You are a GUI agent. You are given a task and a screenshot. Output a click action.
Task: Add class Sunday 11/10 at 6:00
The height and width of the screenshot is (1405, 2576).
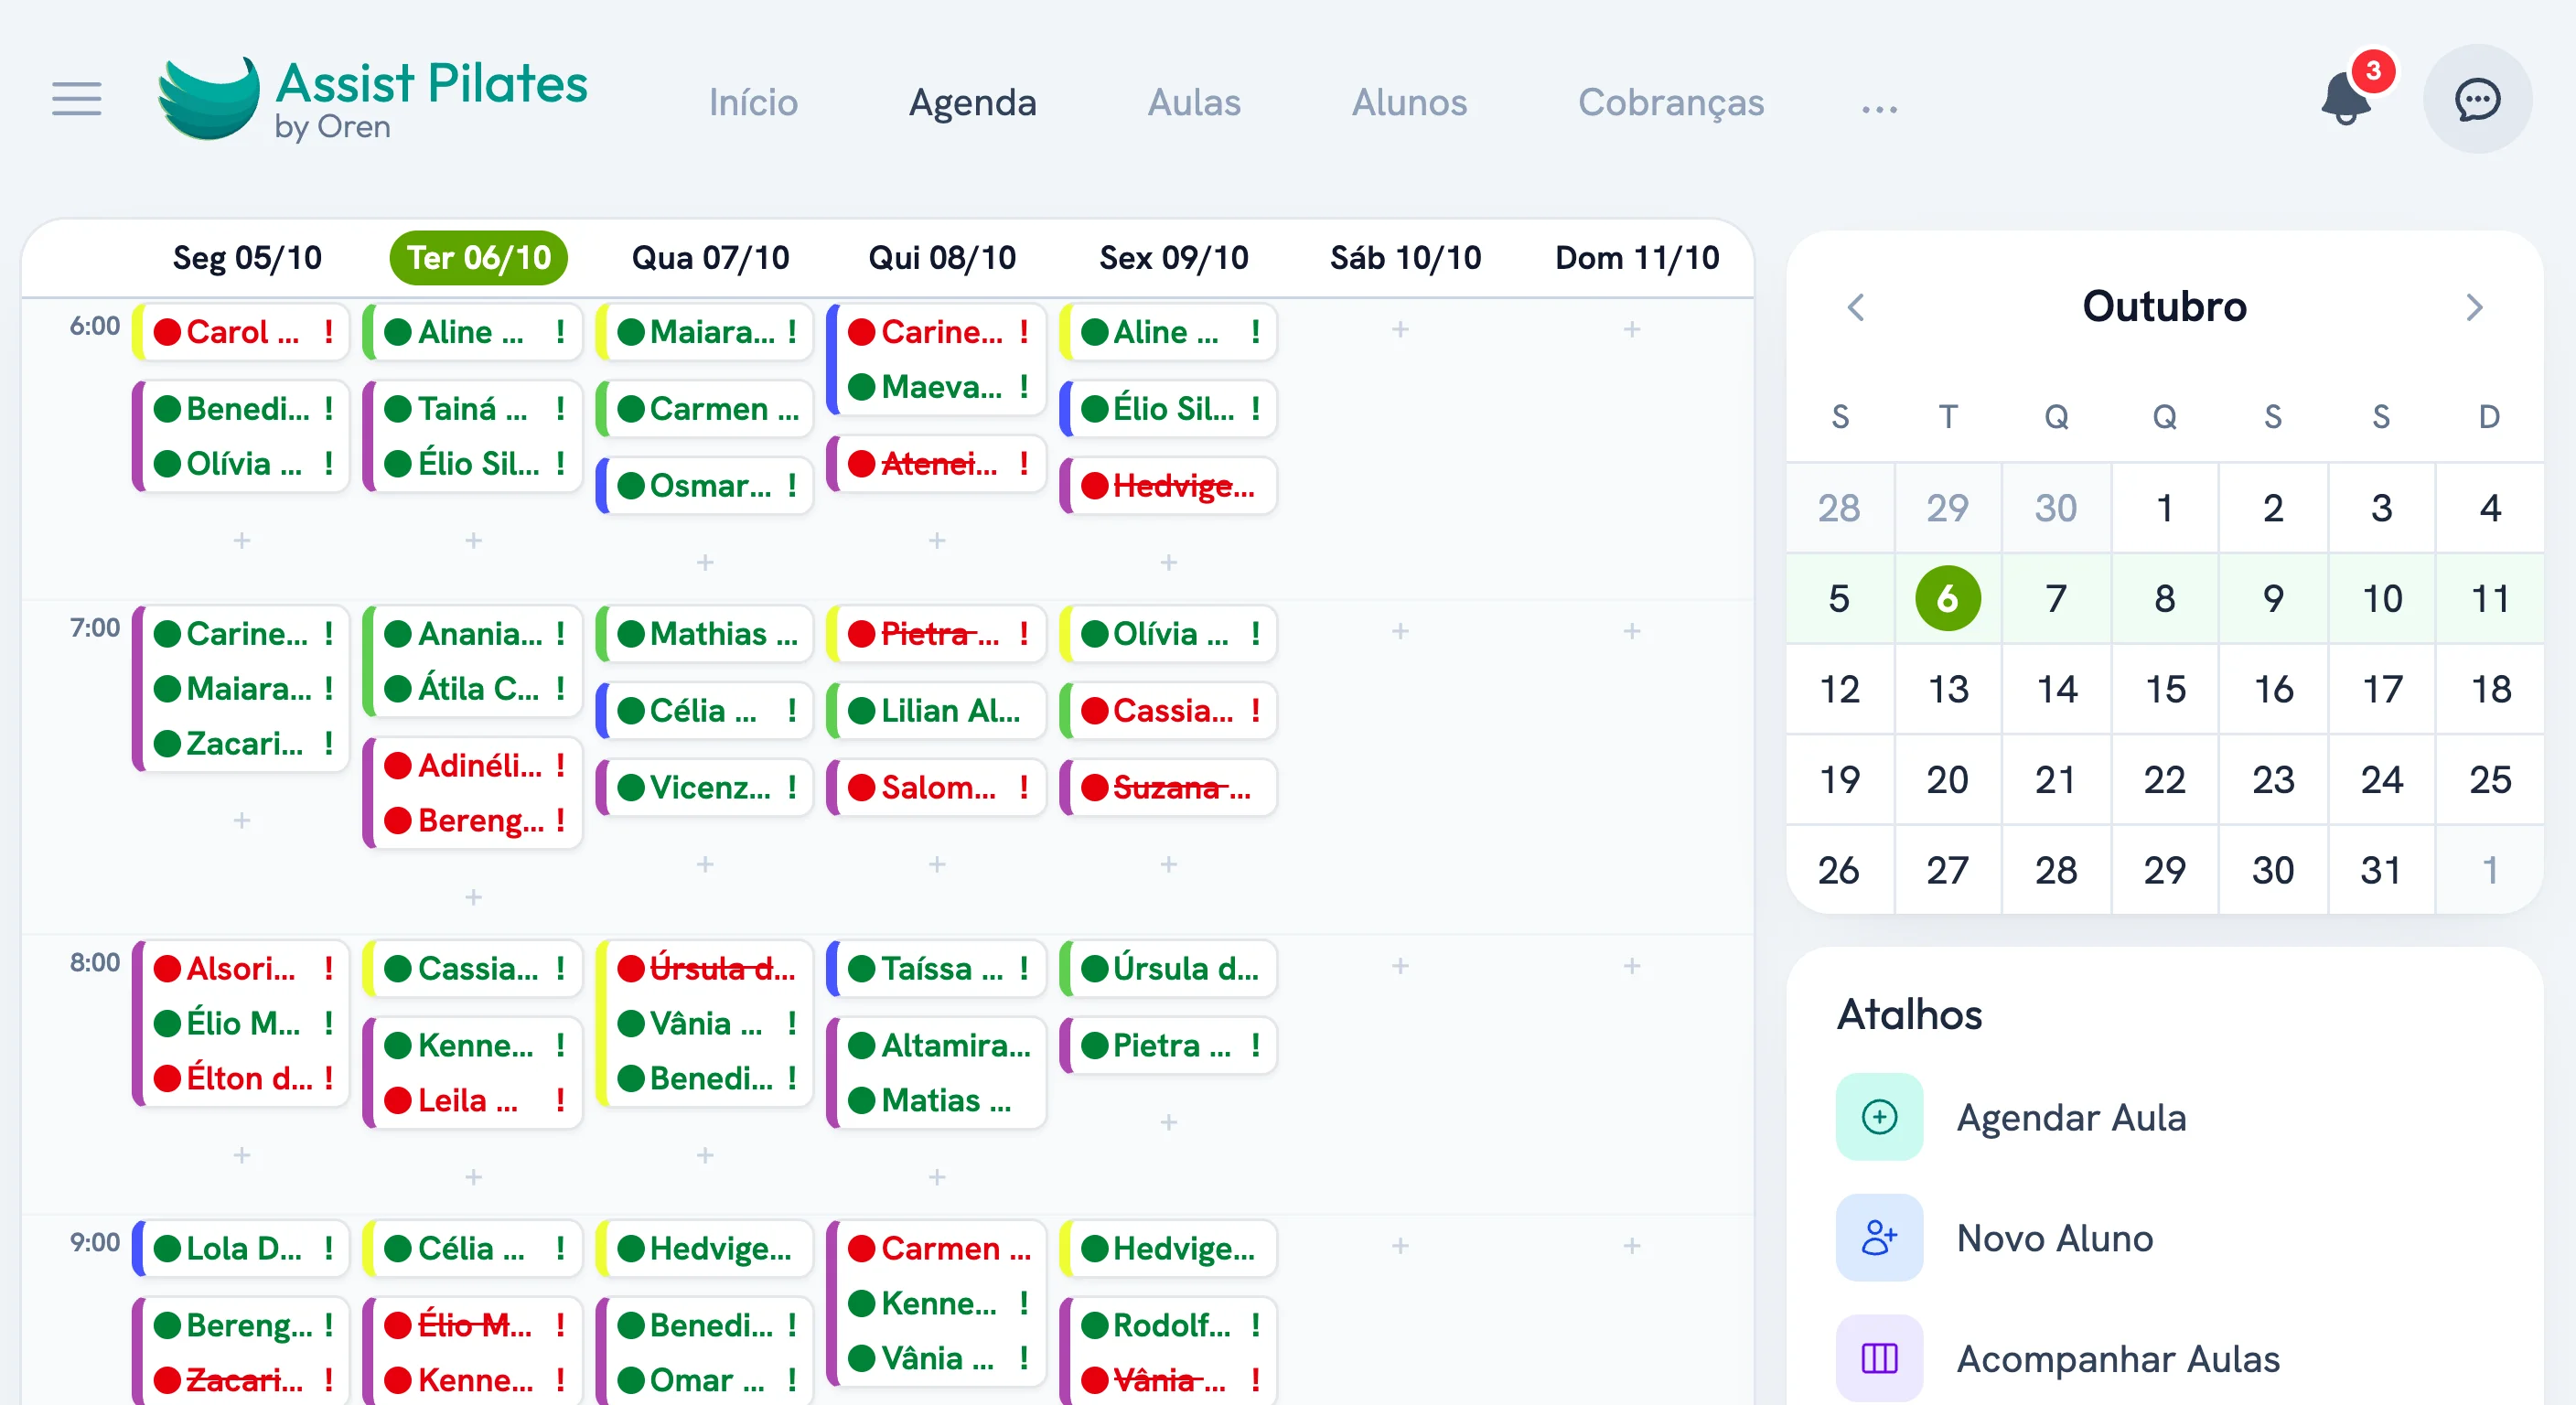pos(1632,329)
